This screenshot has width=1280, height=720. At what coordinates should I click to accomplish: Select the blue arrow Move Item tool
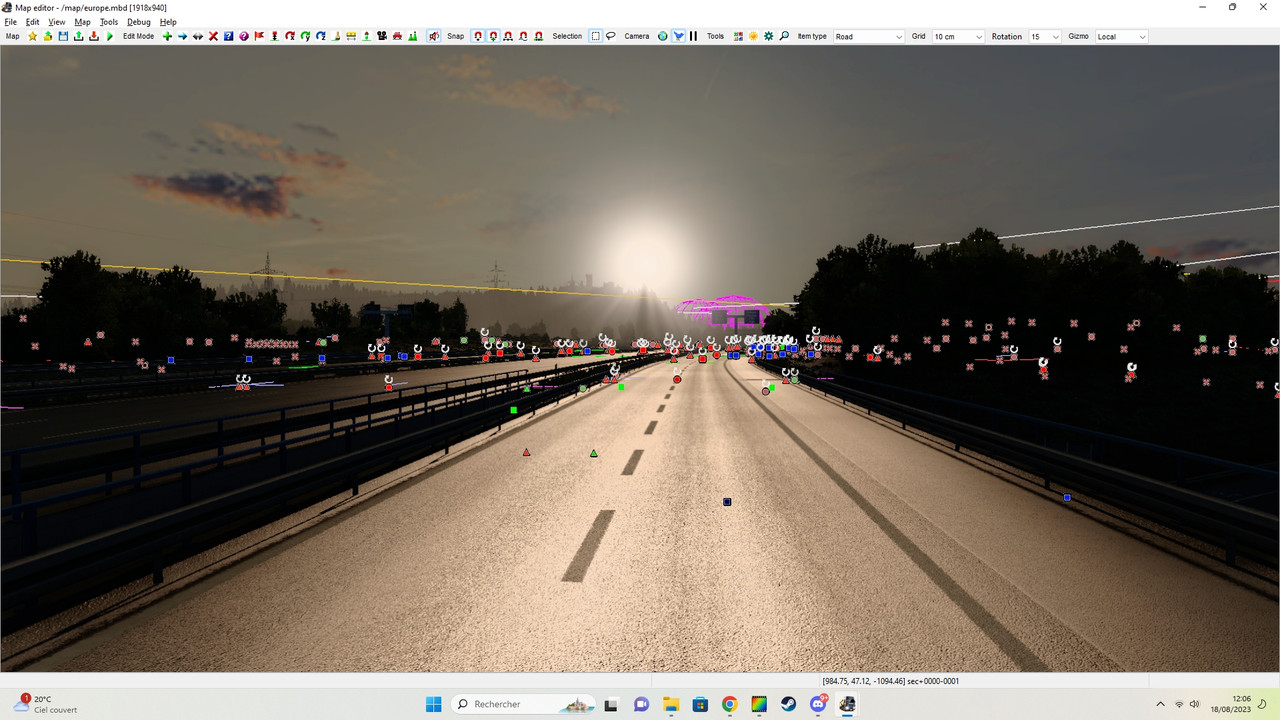coord(182,36)
